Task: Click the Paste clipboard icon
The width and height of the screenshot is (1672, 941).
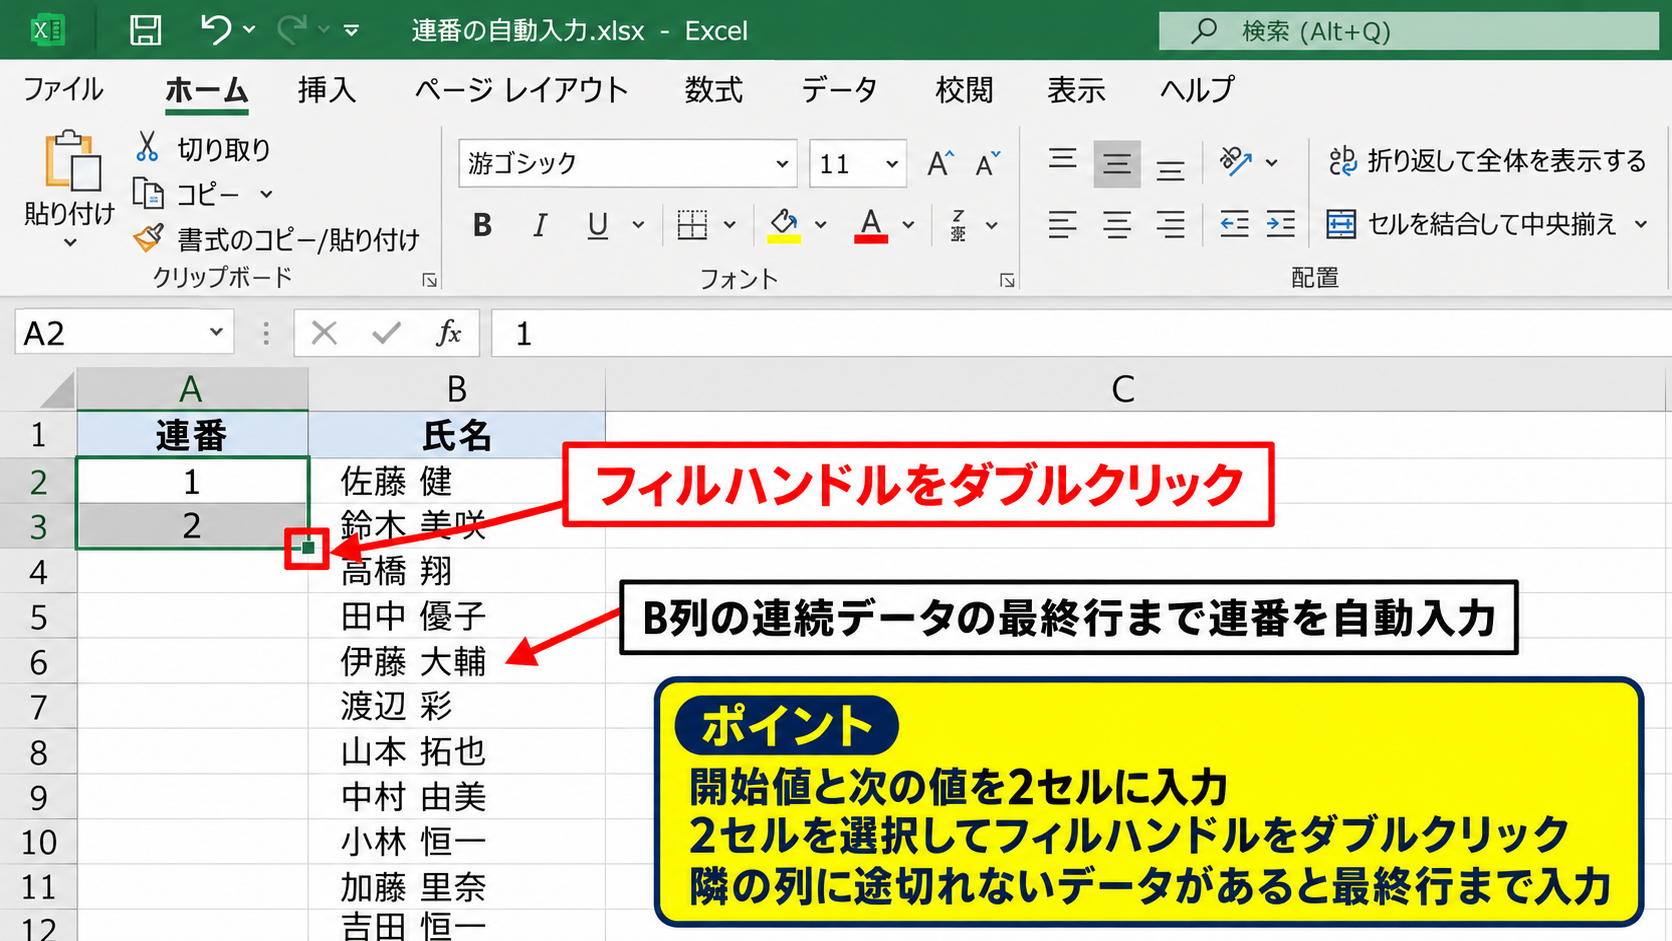Action: tap(72, 160)
